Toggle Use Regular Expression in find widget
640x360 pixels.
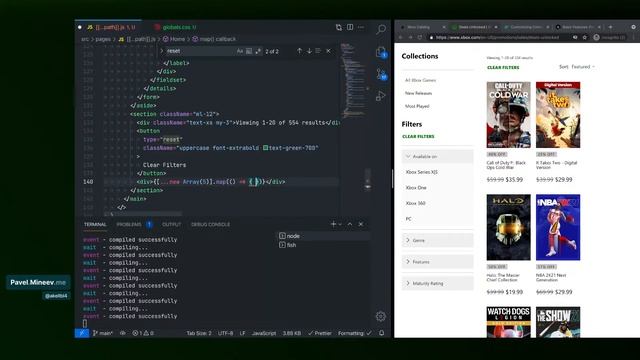click(258, 51)
